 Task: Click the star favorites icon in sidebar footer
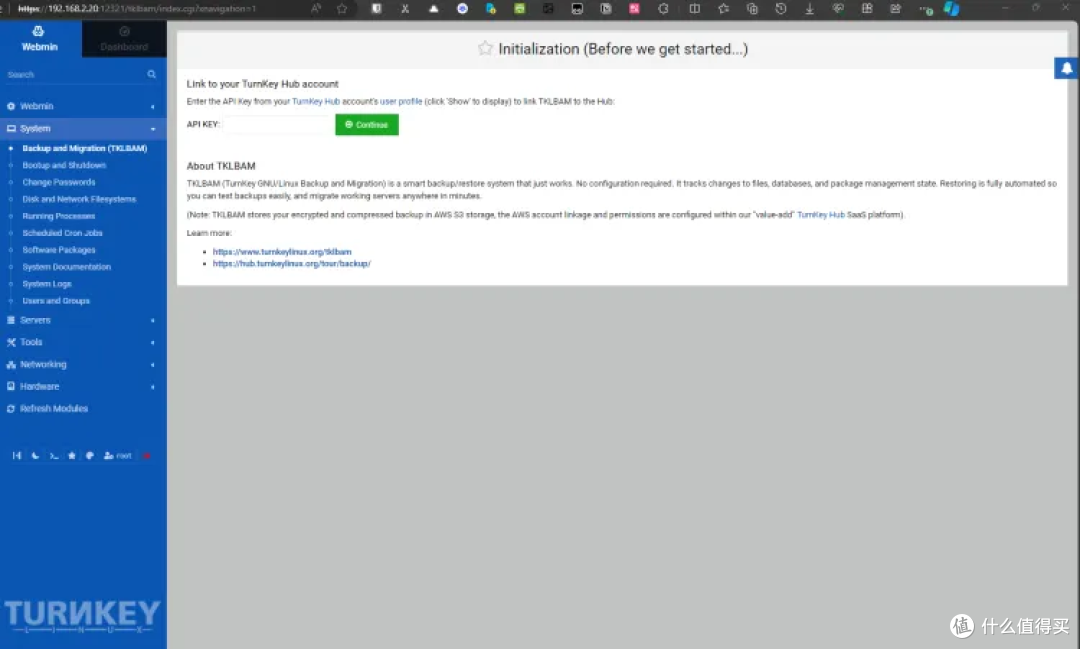[71, 455]
